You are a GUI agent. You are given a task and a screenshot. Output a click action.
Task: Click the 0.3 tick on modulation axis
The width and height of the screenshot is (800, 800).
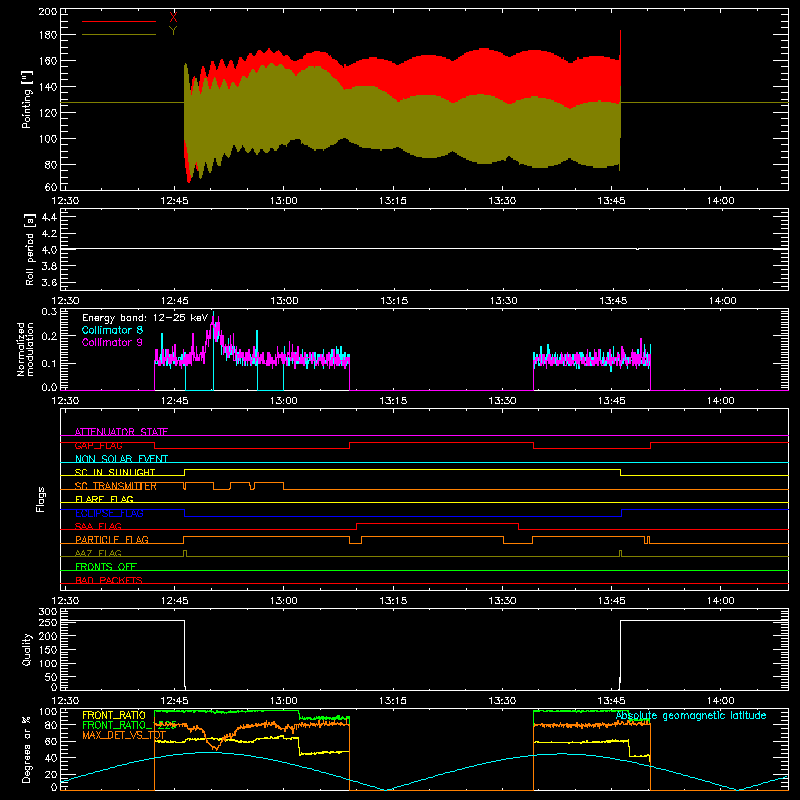[x=49, y=312]
